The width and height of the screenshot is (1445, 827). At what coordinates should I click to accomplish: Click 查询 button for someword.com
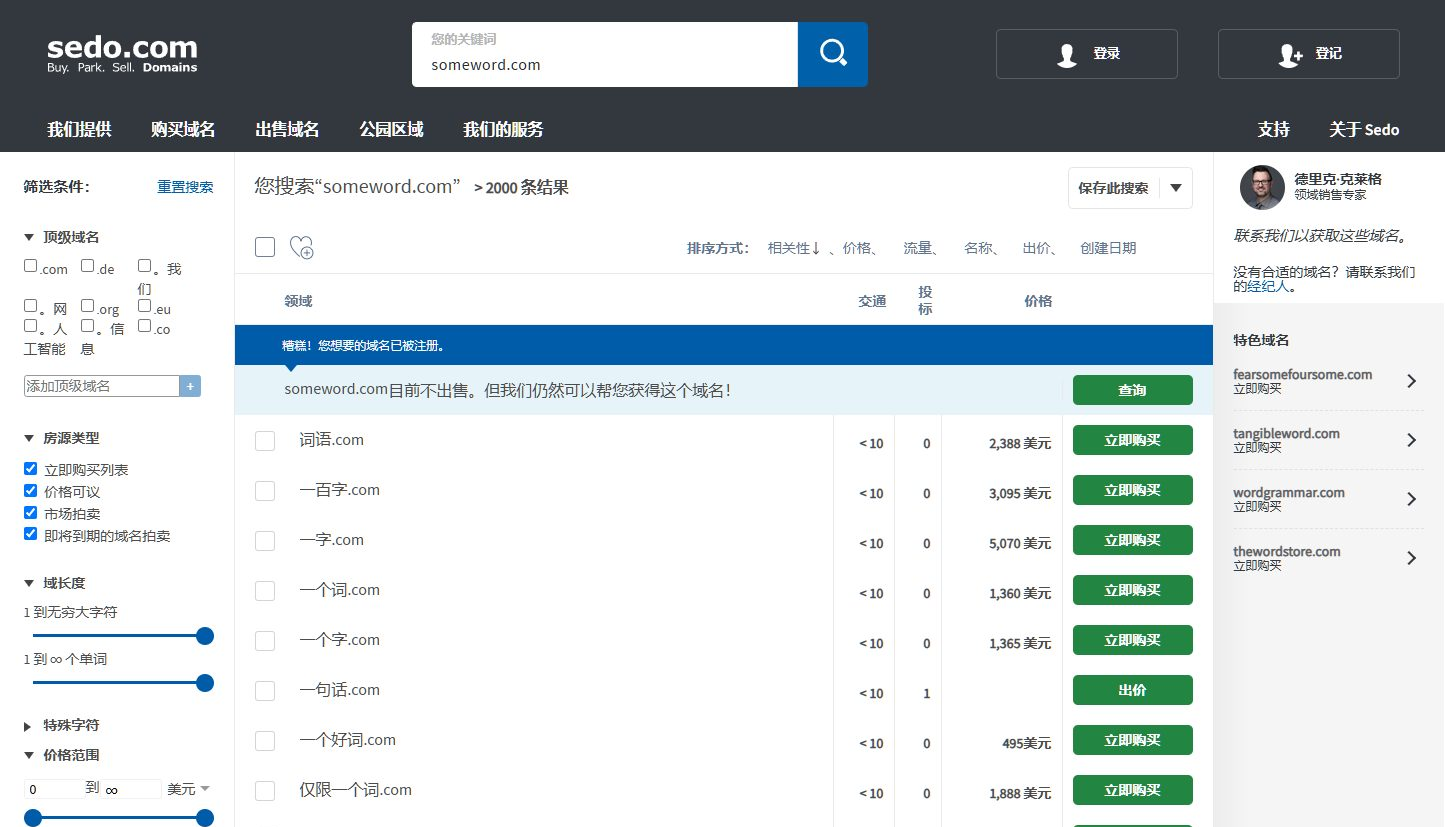click(x=1132, y=390)
